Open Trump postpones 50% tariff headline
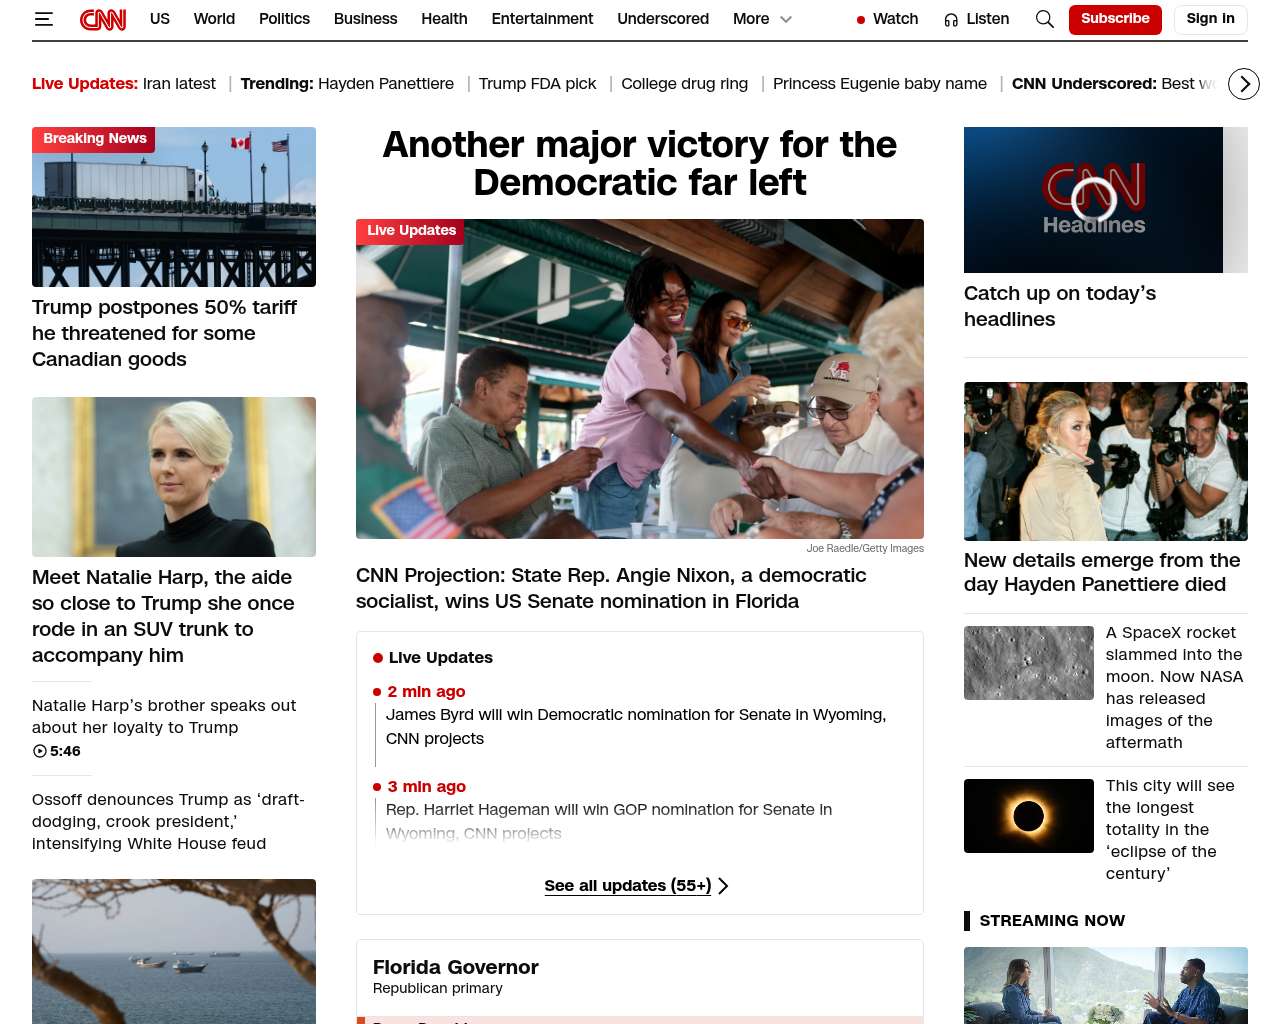The height and width of the screenshot is (1024, 1280). (x=164, y=333)
